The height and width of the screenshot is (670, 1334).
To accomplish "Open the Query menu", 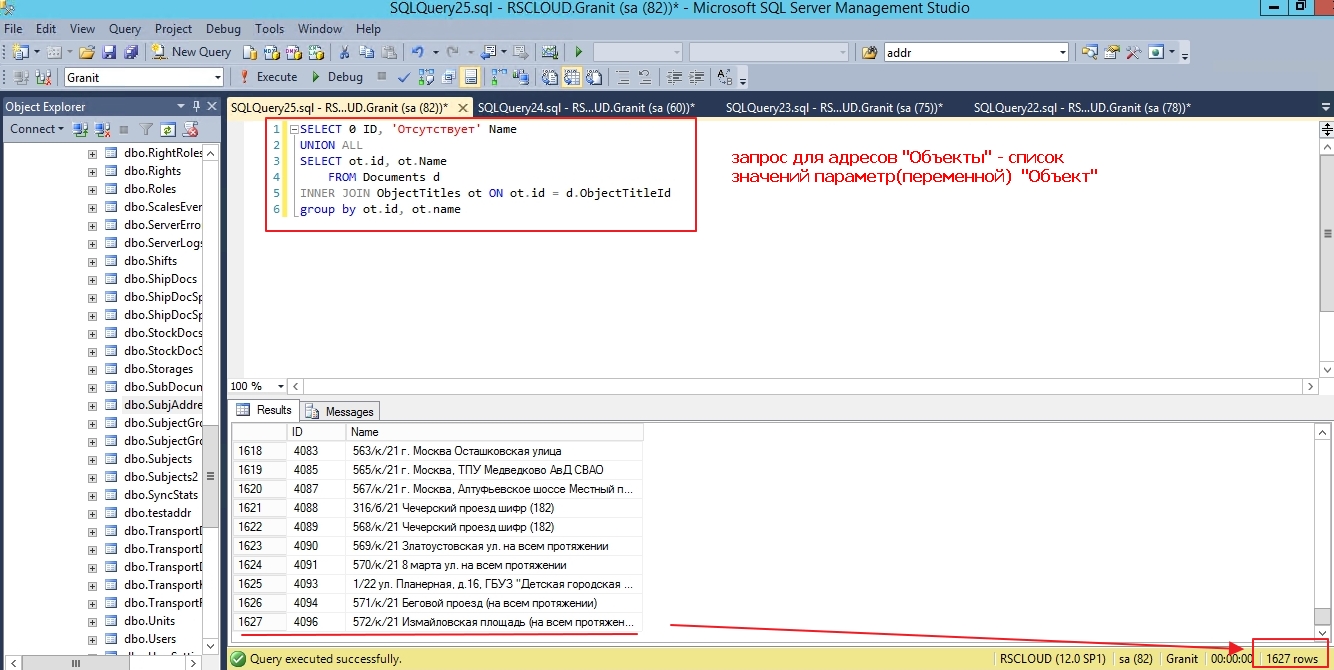I will coord(125,29).
